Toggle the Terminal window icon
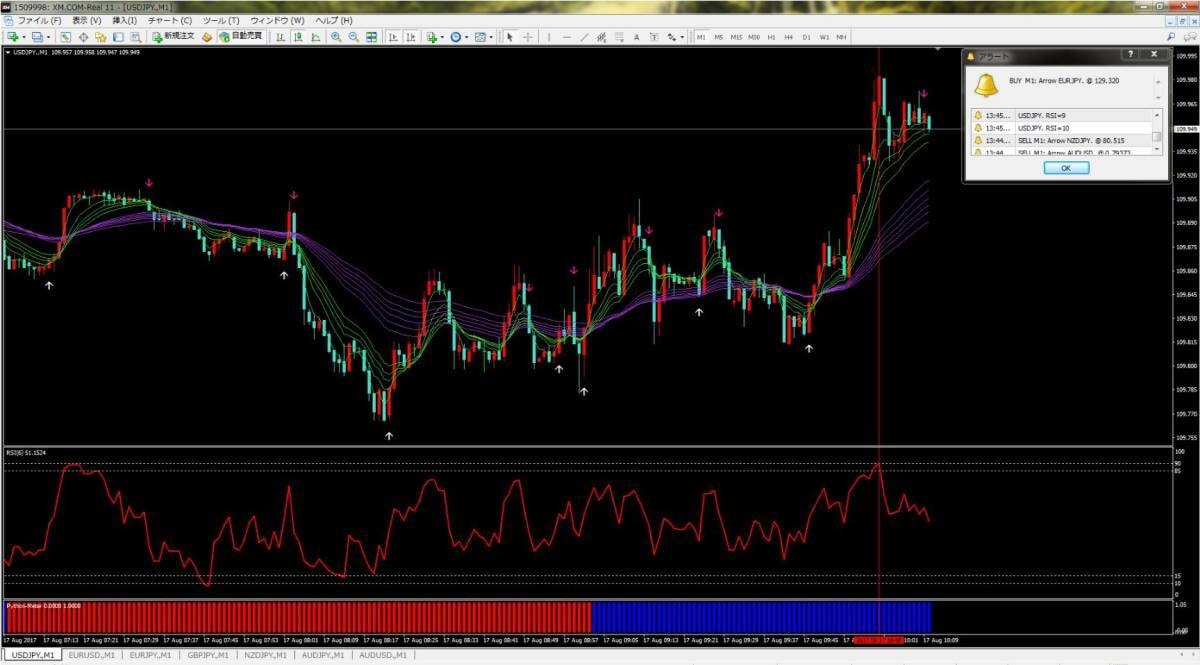1200x665 pixels. tap(118, 37)
